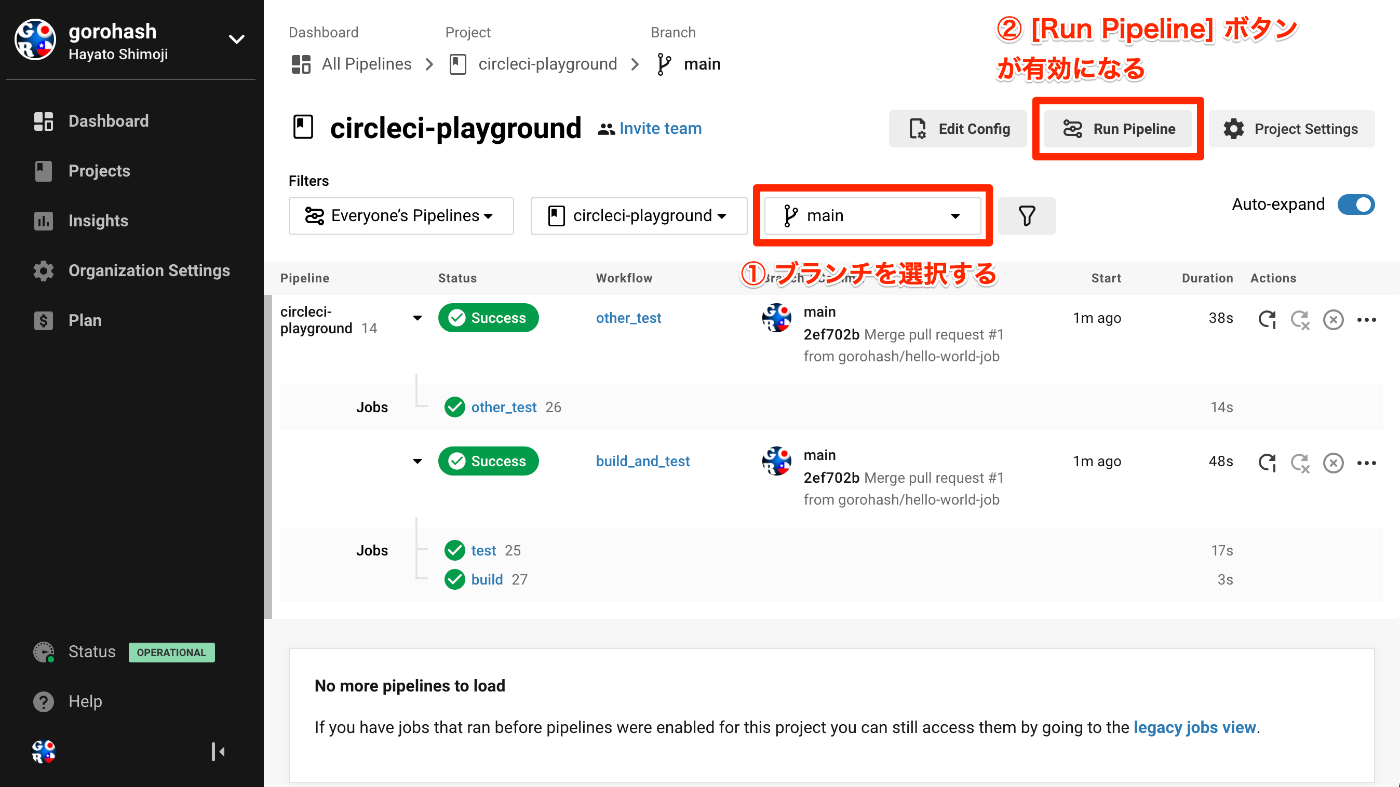Open Project Settings
Screen dimensions: 1400x787
1291,129
